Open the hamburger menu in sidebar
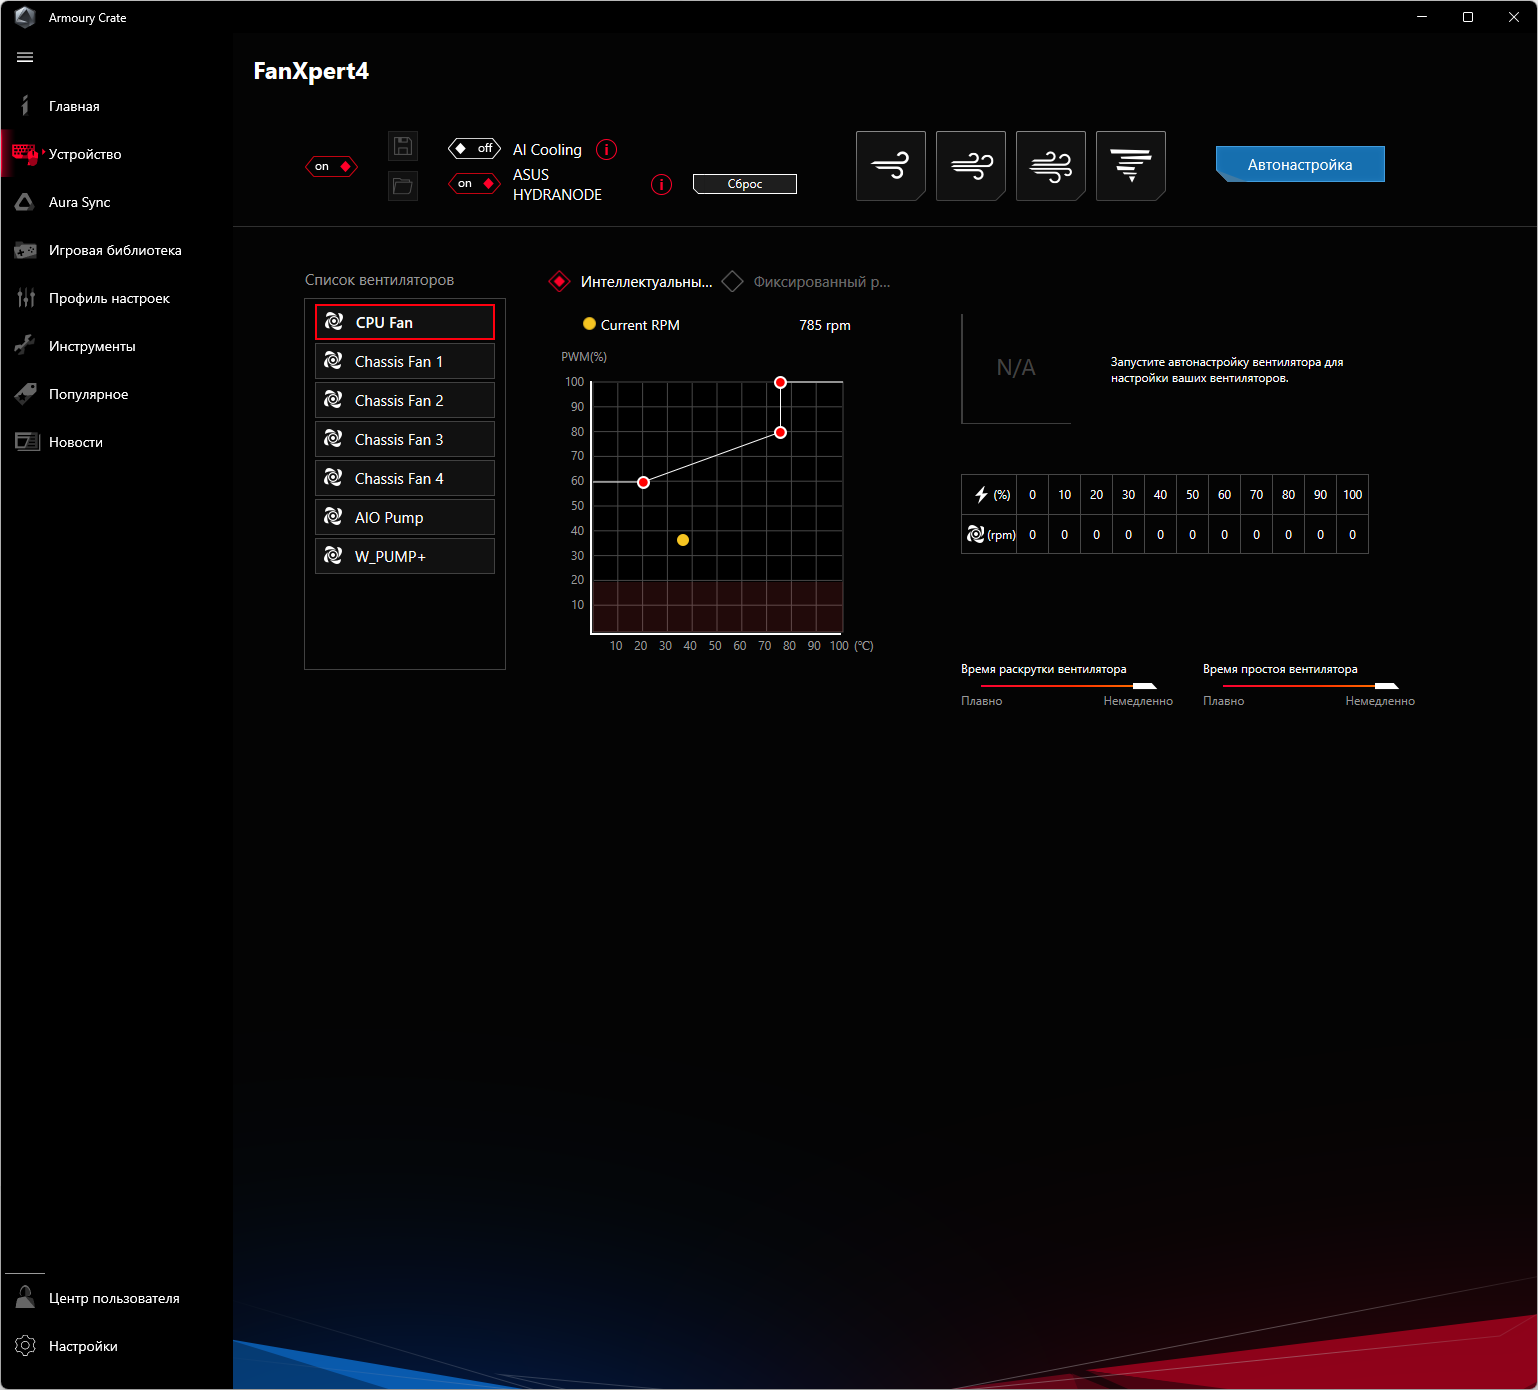 25,57
